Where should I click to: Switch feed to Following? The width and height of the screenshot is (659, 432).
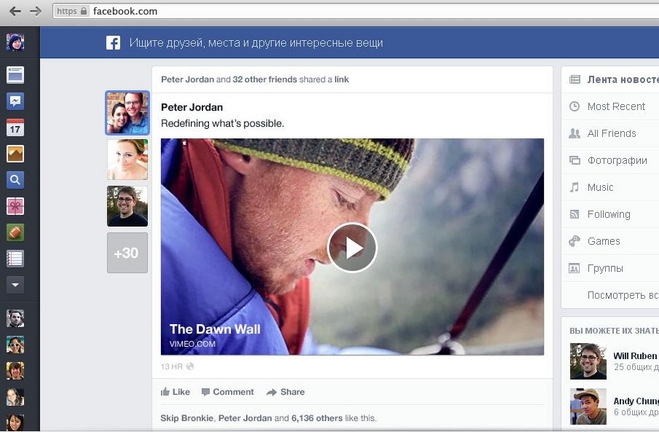(609, 214)
